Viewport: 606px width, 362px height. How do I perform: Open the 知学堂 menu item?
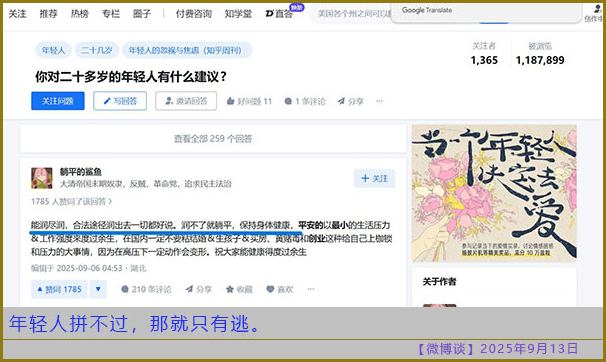click(238, 14)
